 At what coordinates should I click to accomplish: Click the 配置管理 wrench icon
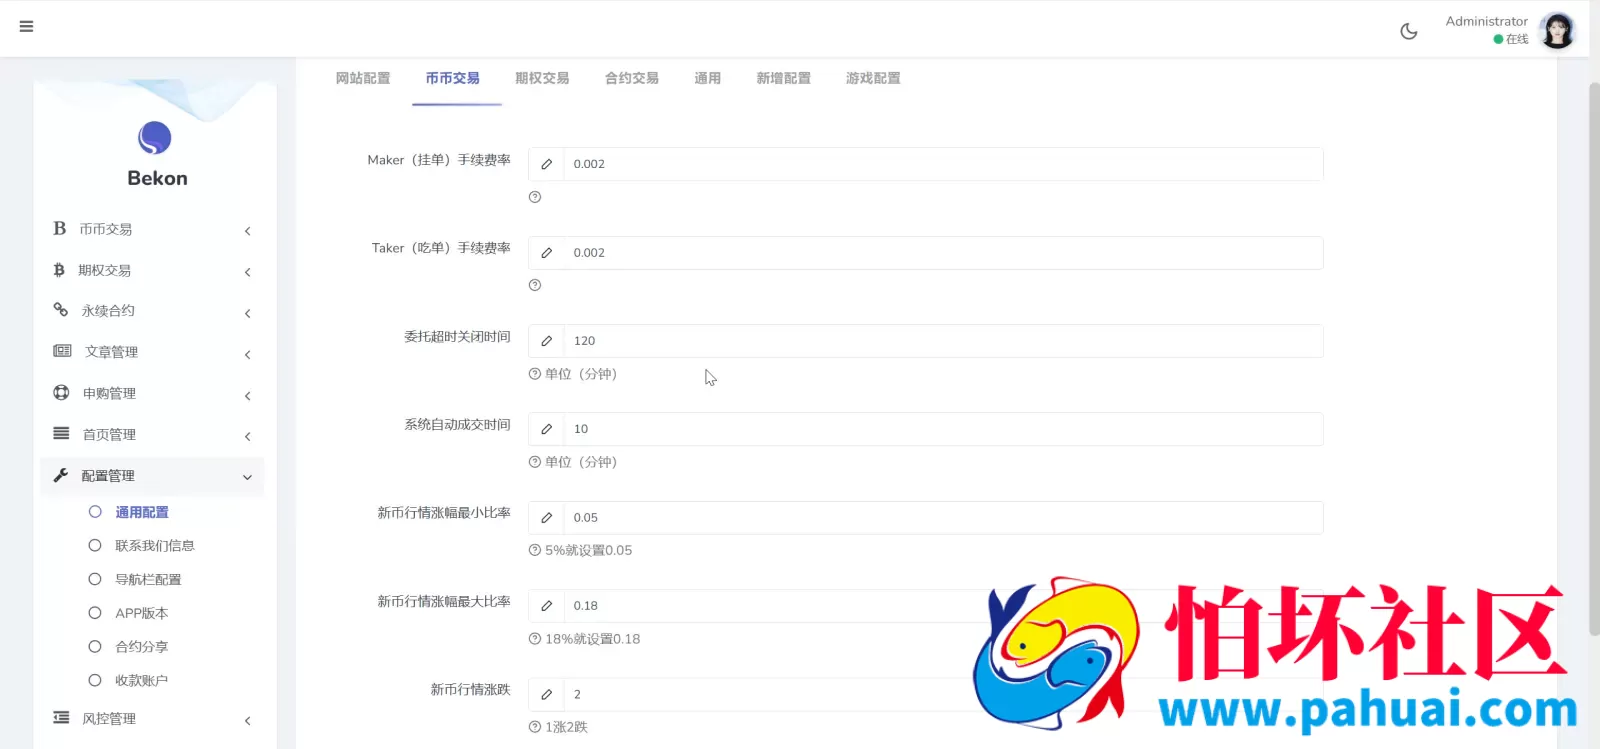61,475
